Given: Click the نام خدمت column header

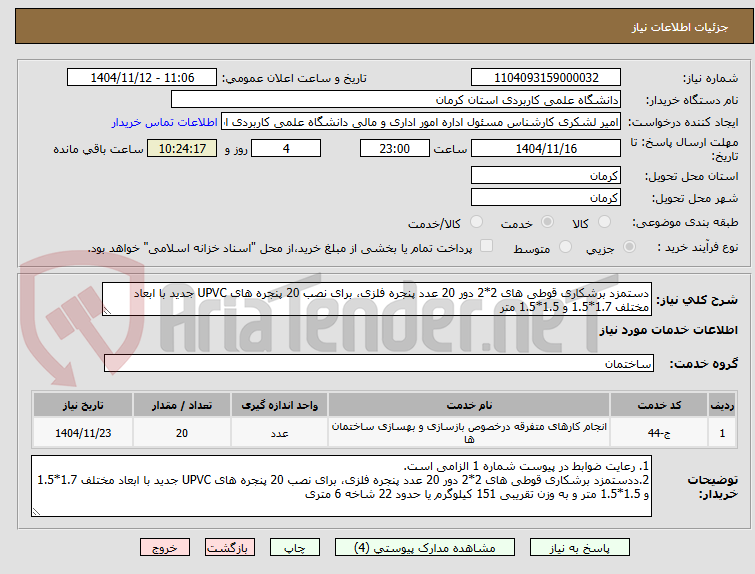Looking at the screenshot, I should click(x=469, y=405).
